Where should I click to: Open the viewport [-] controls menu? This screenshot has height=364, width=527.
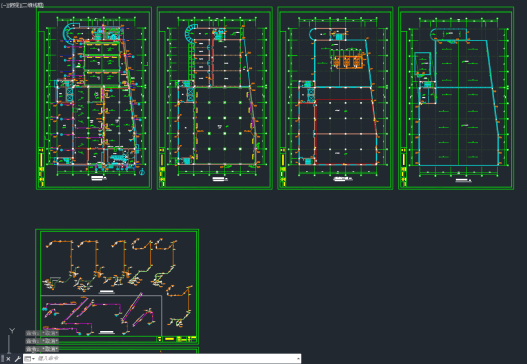3,5
